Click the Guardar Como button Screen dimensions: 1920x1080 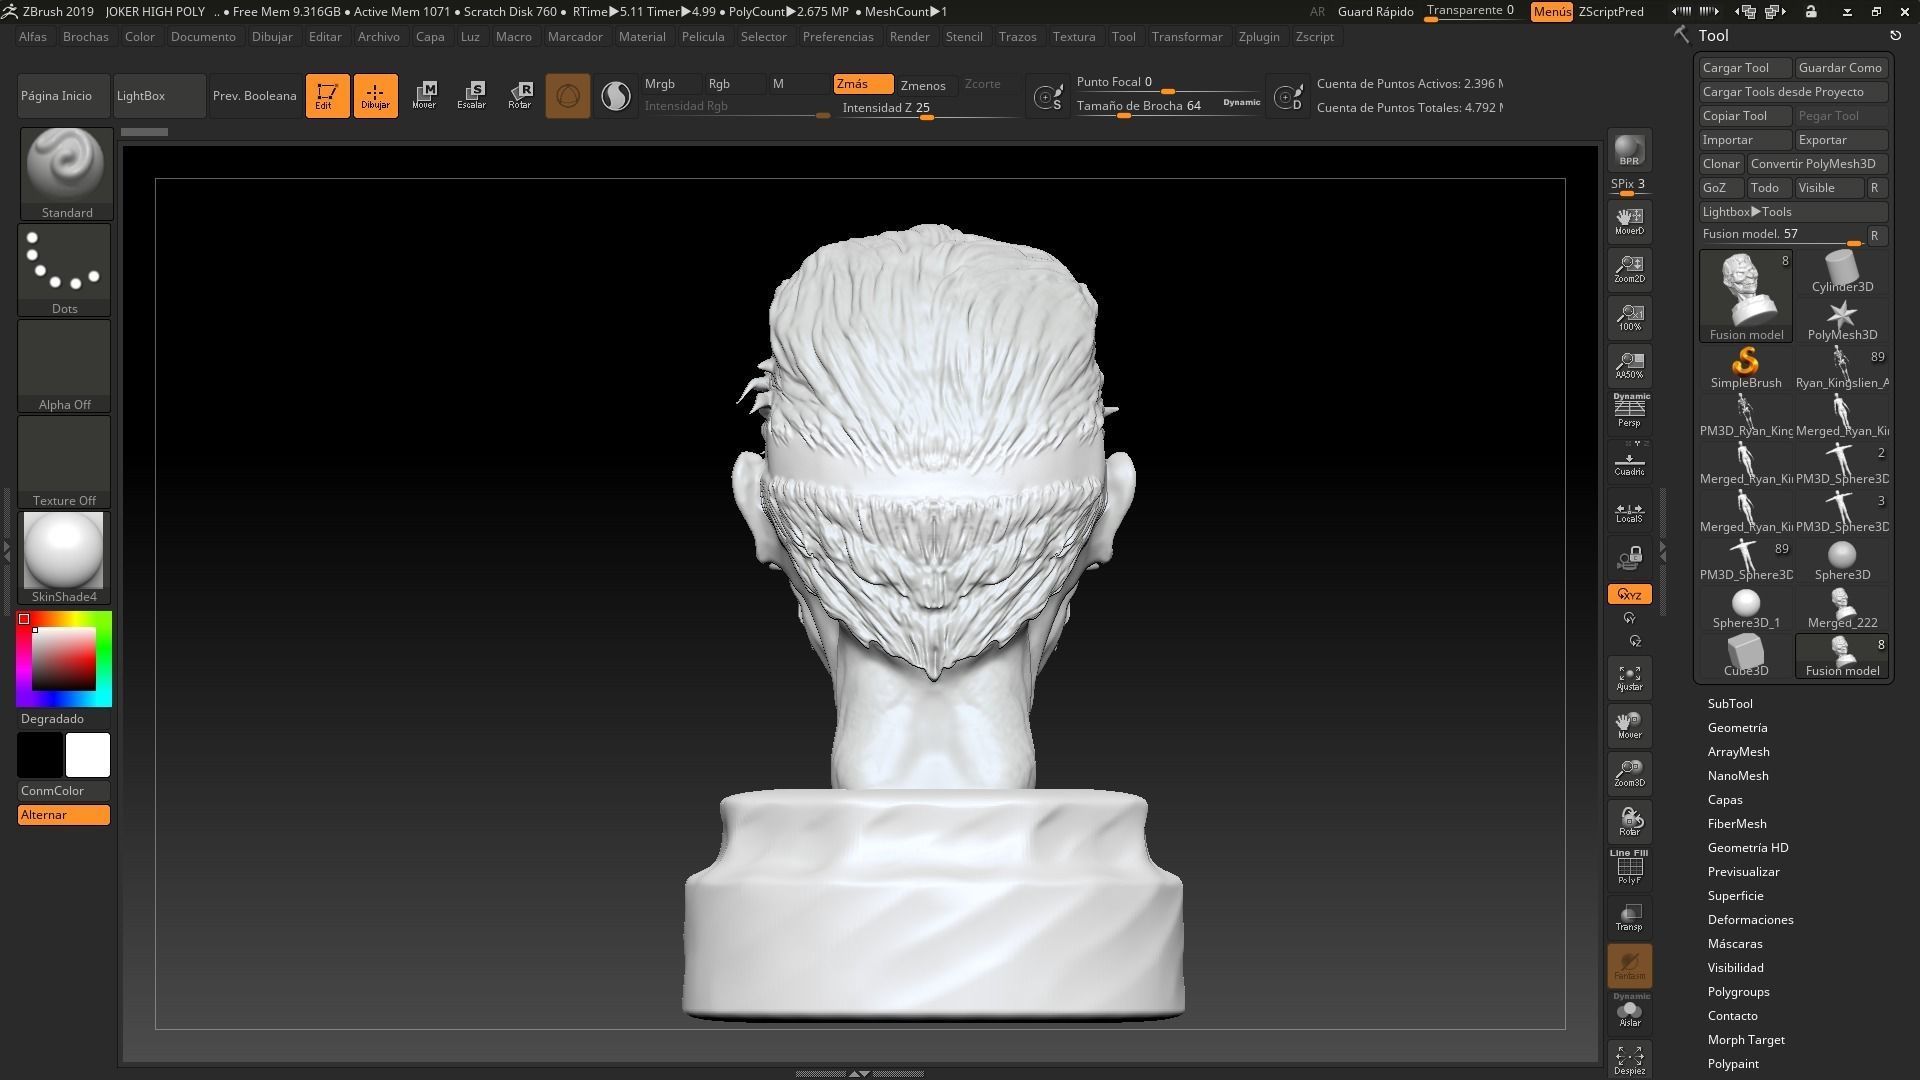[1840, 68]
